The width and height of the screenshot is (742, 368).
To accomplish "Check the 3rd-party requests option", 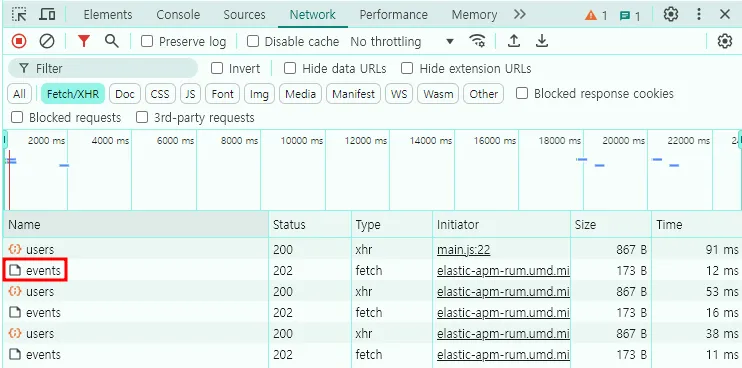I will coord(142,117).
